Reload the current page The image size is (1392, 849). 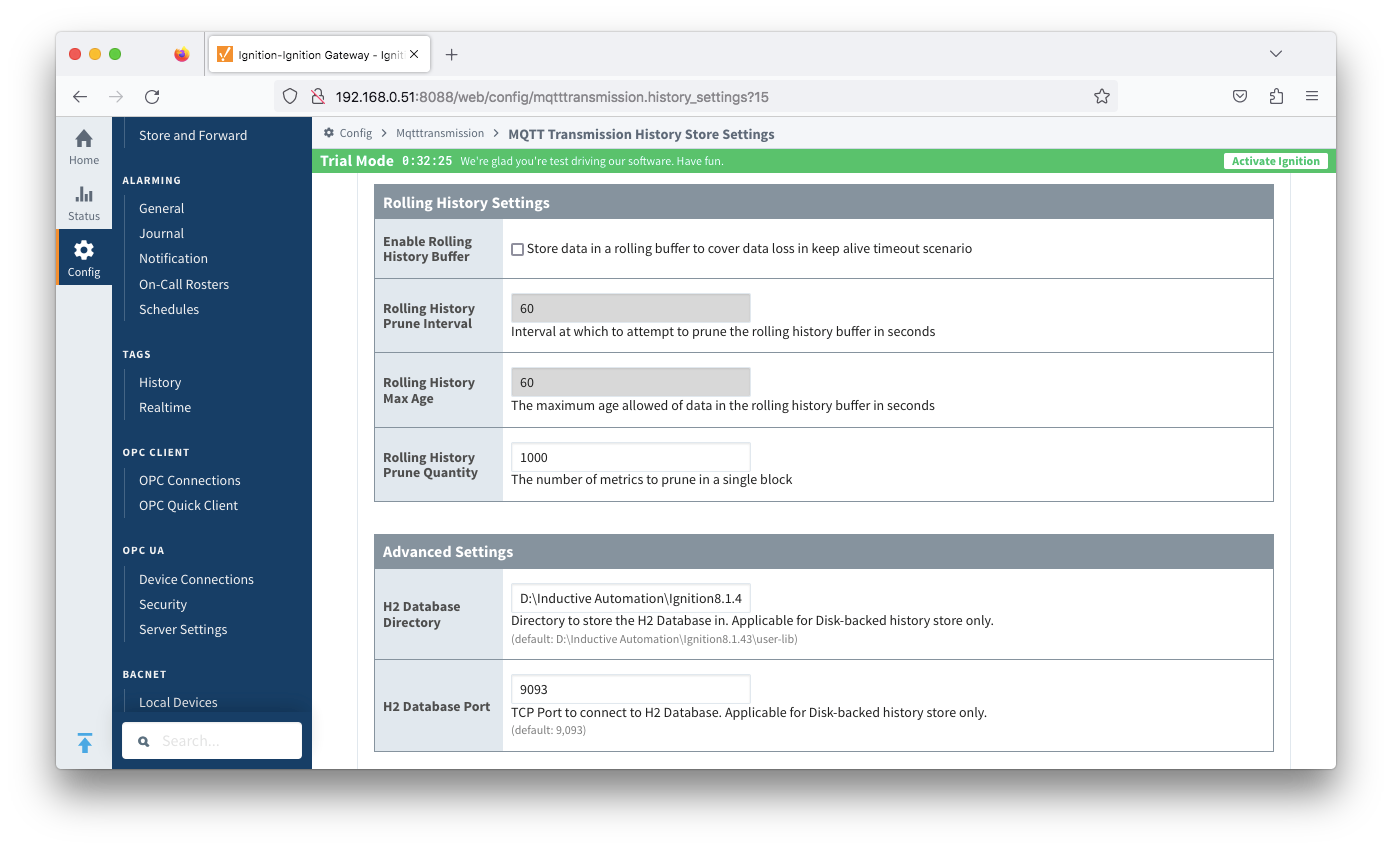(x=152, y=97)
